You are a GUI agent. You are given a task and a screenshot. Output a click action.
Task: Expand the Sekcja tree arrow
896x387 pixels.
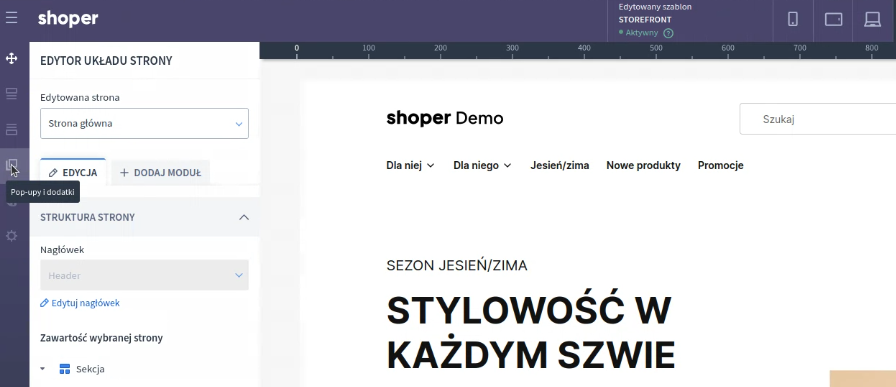tap(42, 369)
